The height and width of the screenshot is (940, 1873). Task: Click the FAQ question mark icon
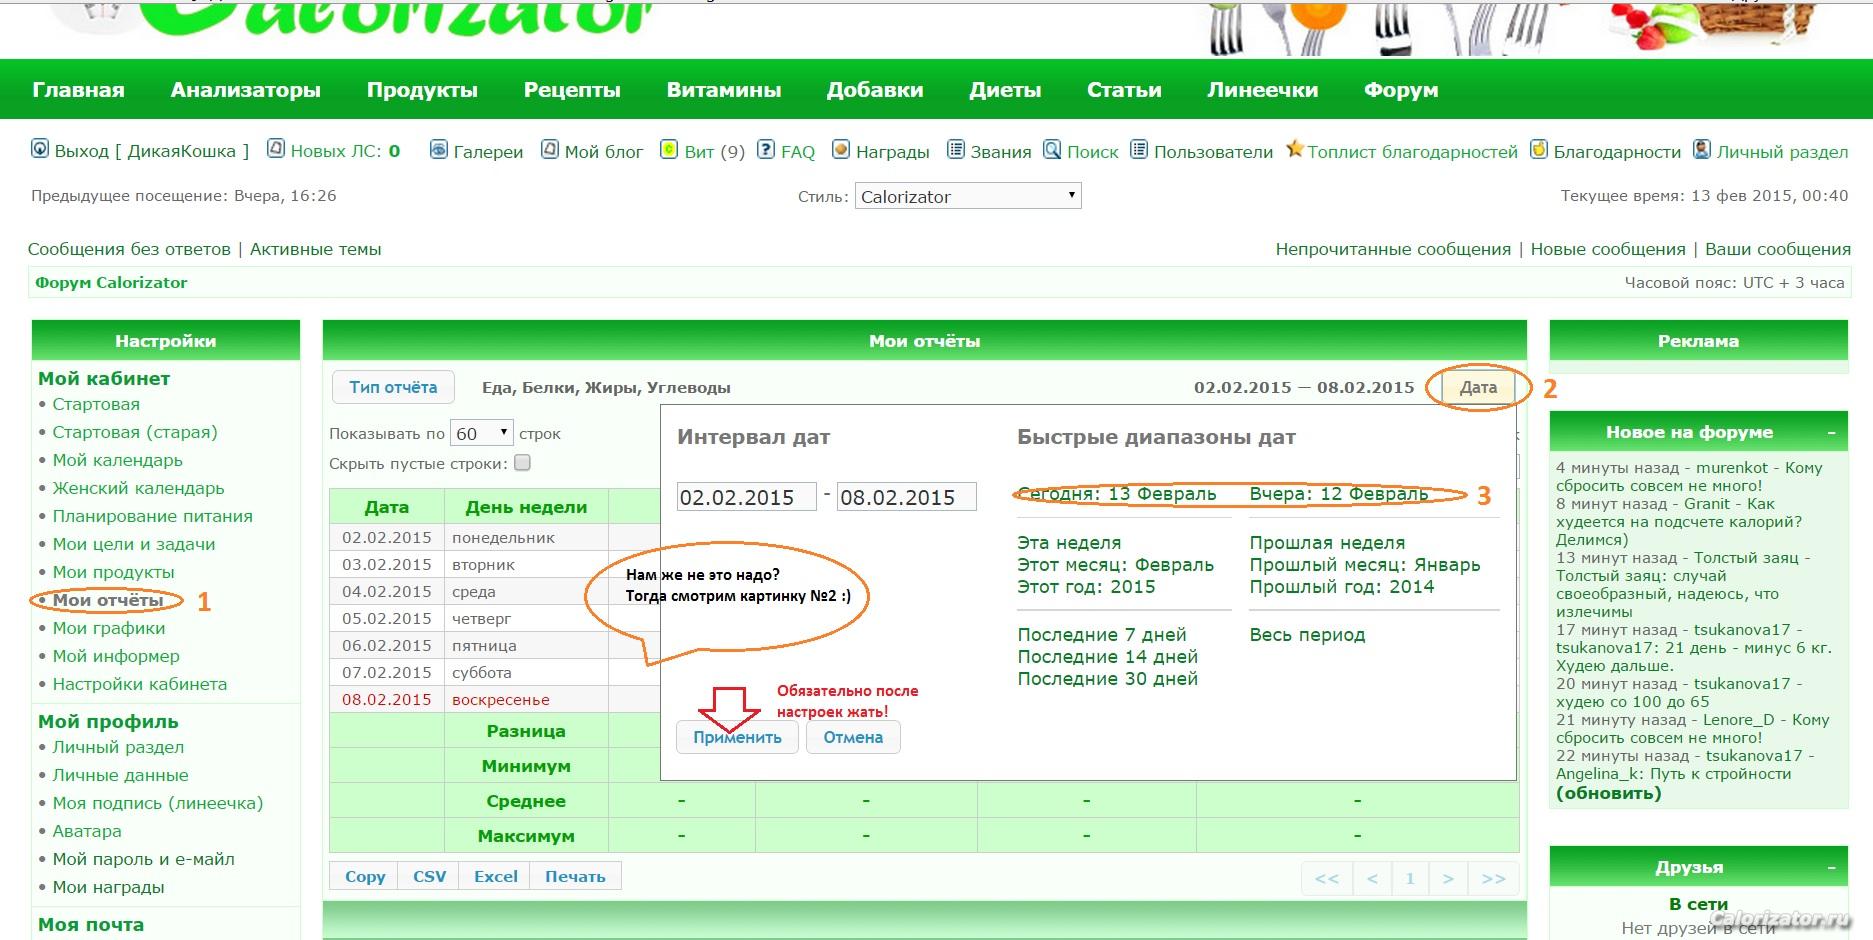click(x=766, y=150)
